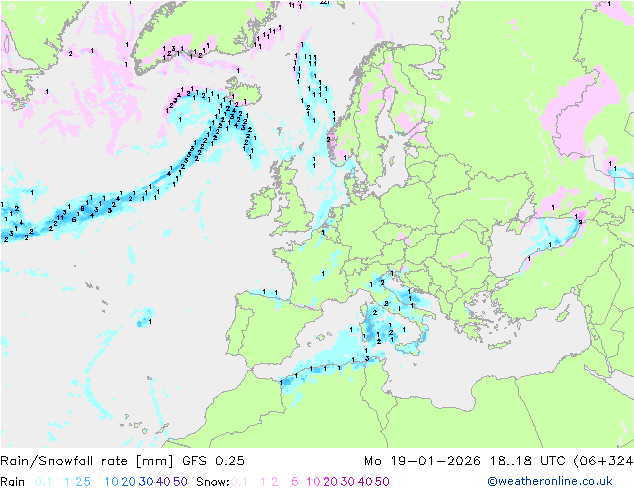Click the 'Rain/Snowfall rate [mm]' title text
Image resolution: width=634 pixels, height=490 pixels.
pos(87,461)
